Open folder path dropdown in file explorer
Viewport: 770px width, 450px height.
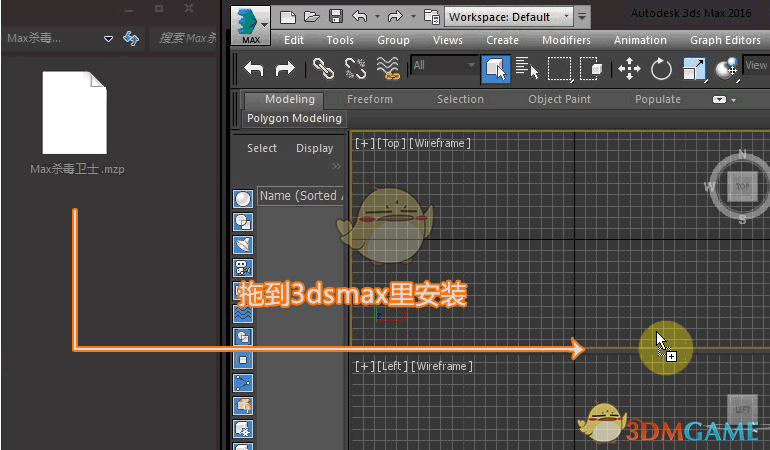tap(108, 38)
